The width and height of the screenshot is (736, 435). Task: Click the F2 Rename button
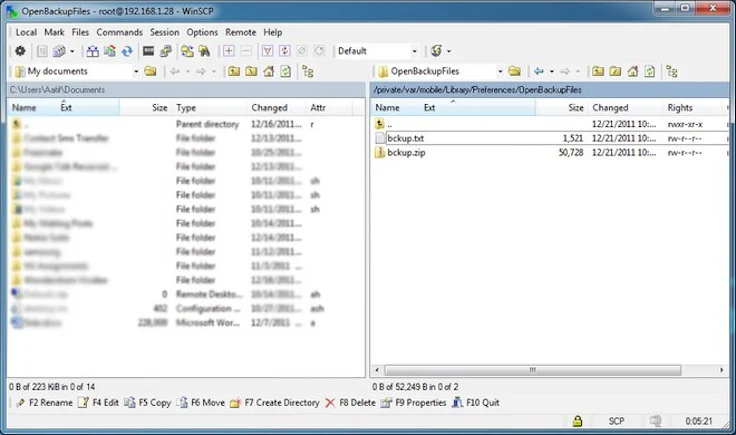45,403
